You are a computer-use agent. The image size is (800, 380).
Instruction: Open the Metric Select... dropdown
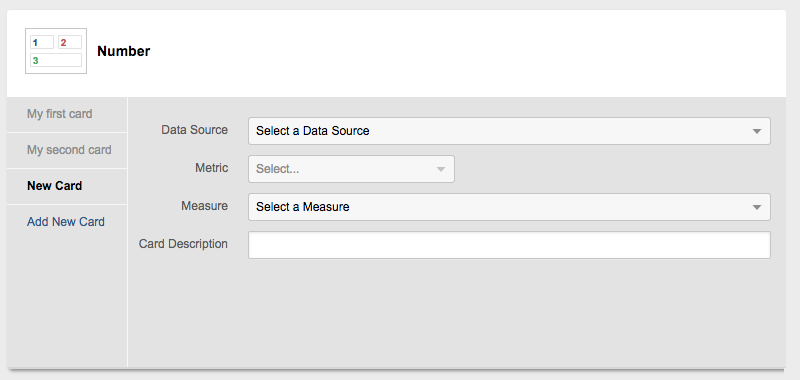(352, 169)
